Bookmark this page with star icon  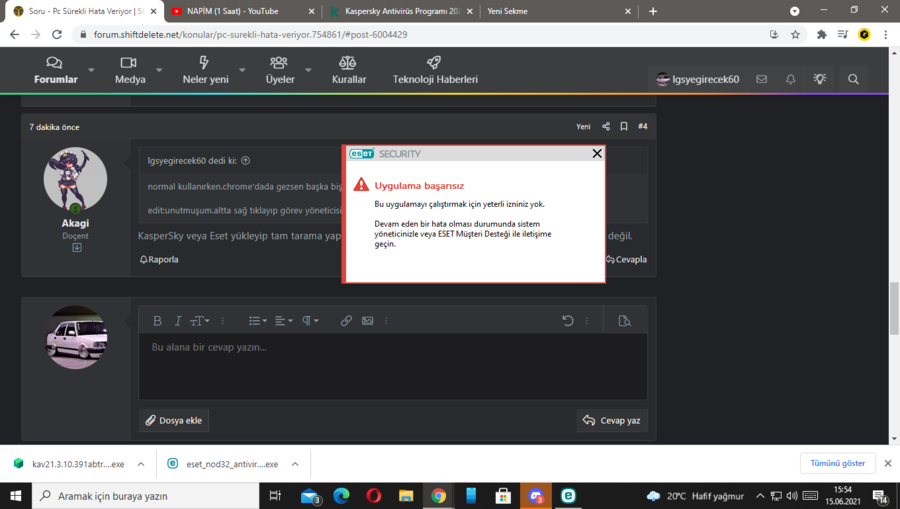[x=795, y=34]
